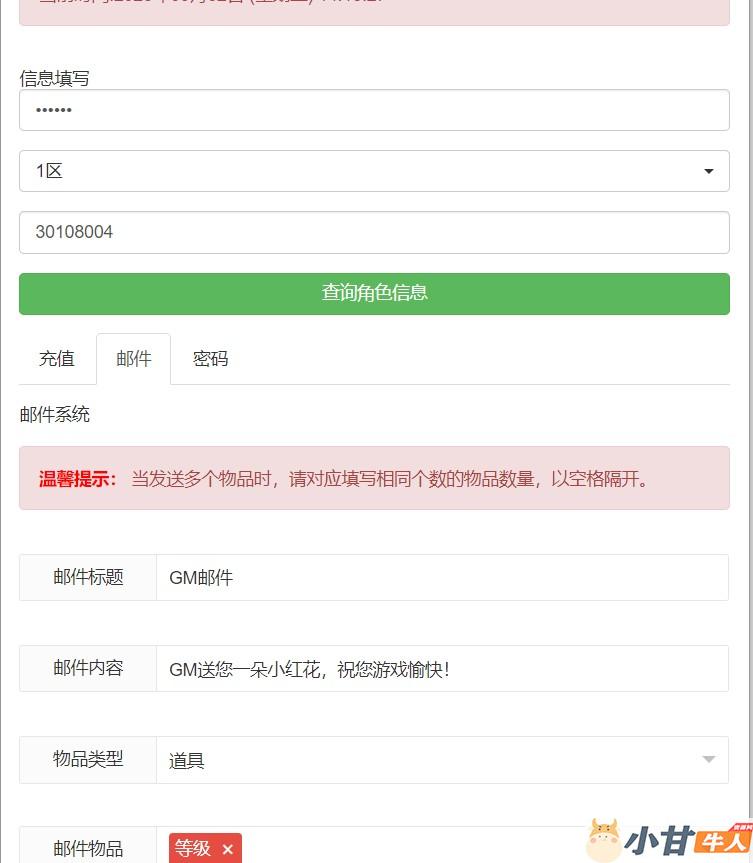Screen dimensions: 753x863
Task: Click the field containing 30108004
Action: (x=374, y=232)
